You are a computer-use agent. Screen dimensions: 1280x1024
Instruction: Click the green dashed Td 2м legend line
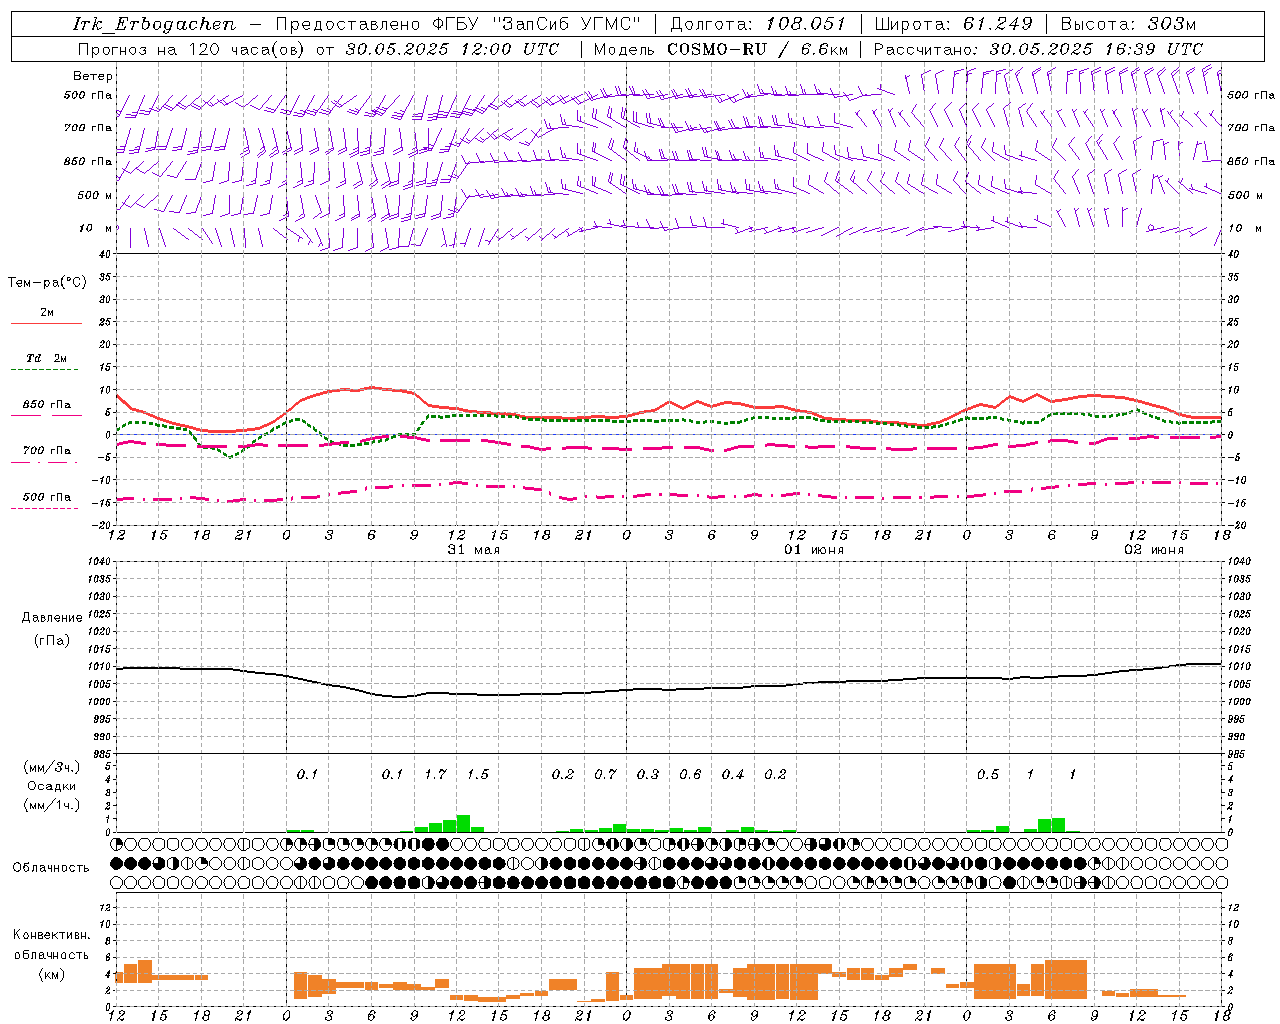point(44,369)
